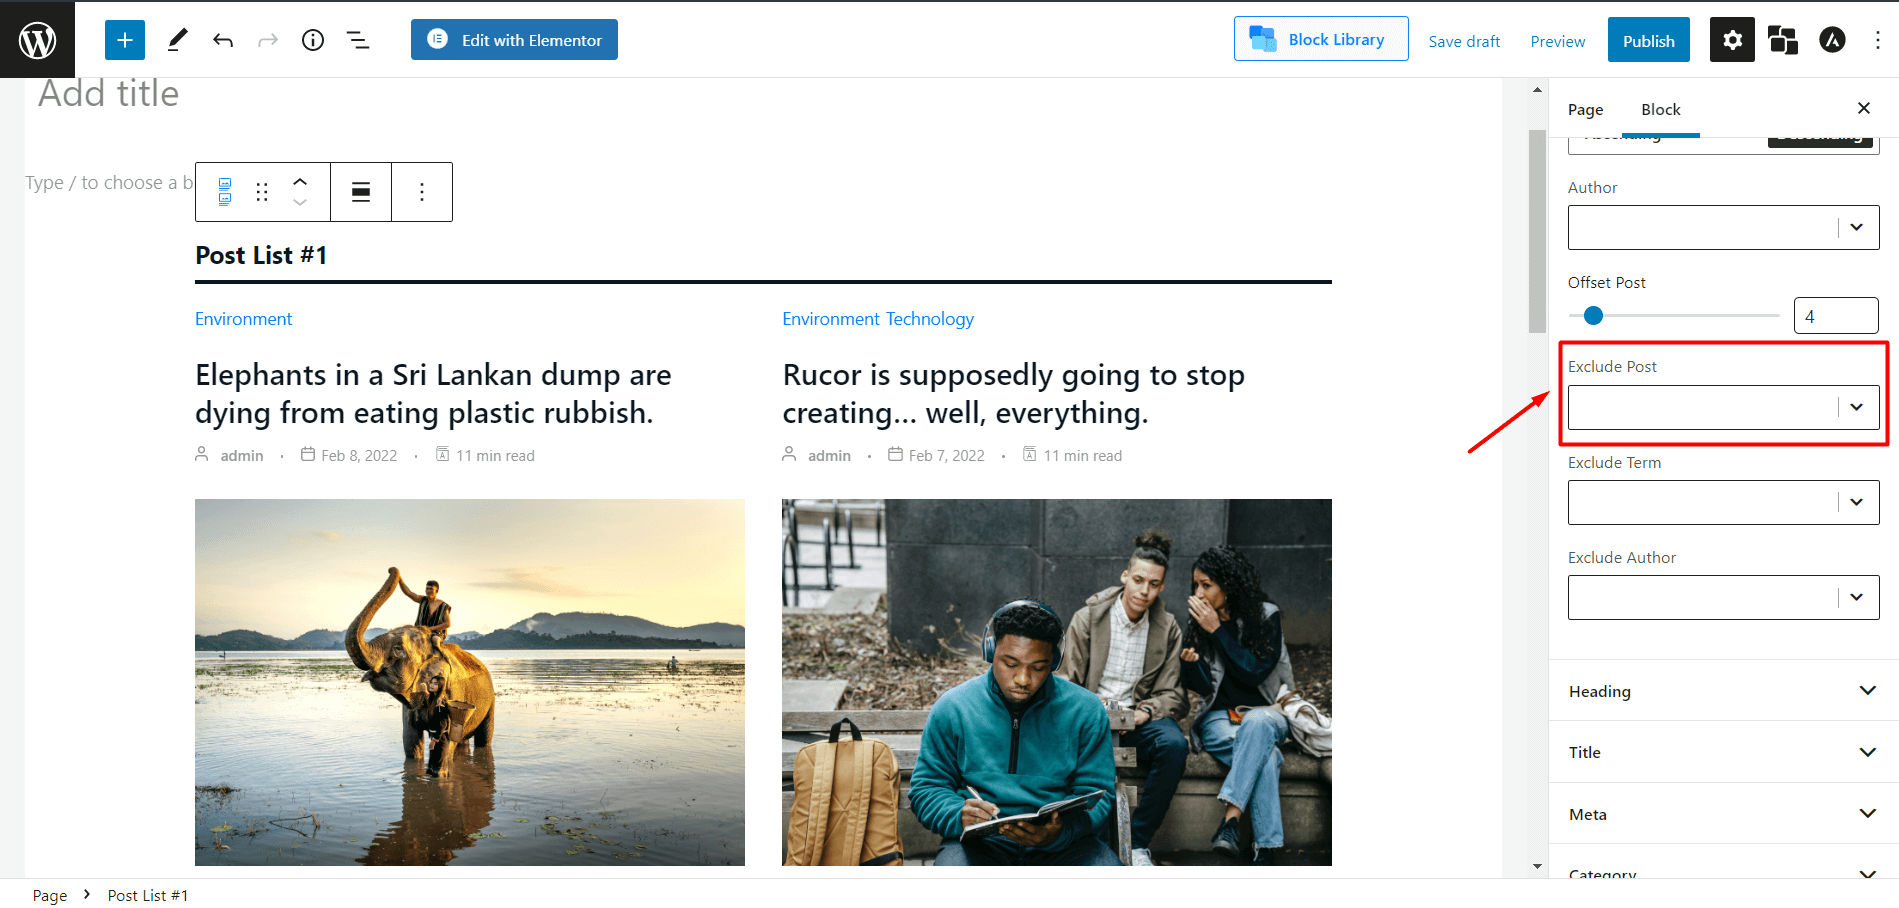Click Post List #1 in breadcrumb
This screenshot has height=908, width=1899.
[x=148, y=895]
